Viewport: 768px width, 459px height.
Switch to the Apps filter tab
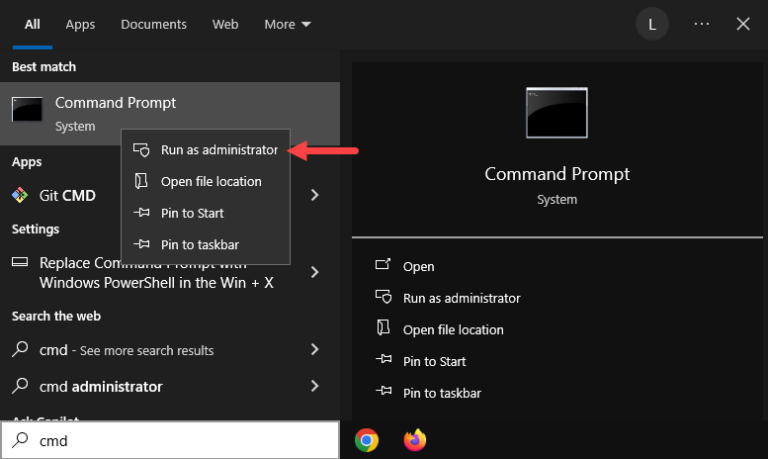80,24
